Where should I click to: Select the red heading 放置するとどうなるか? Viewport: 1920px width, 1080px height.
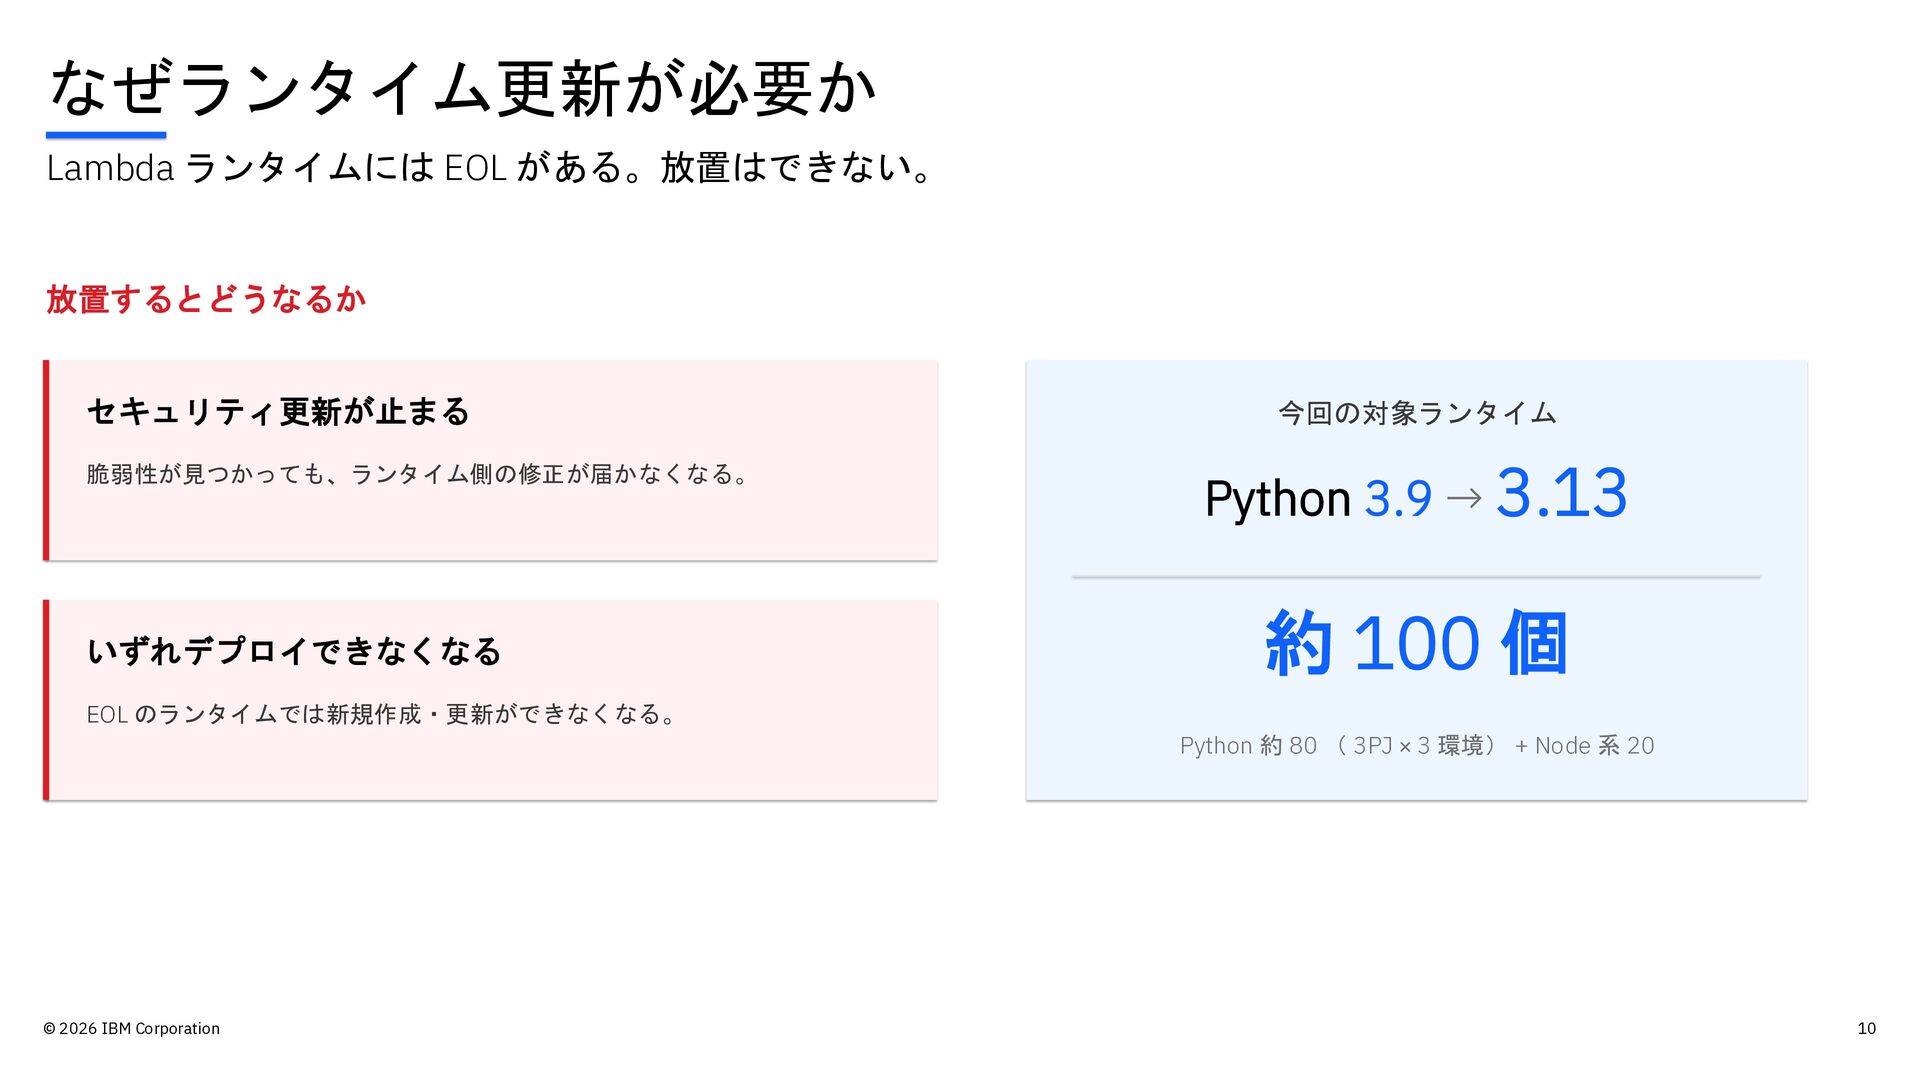pos(206,299)
